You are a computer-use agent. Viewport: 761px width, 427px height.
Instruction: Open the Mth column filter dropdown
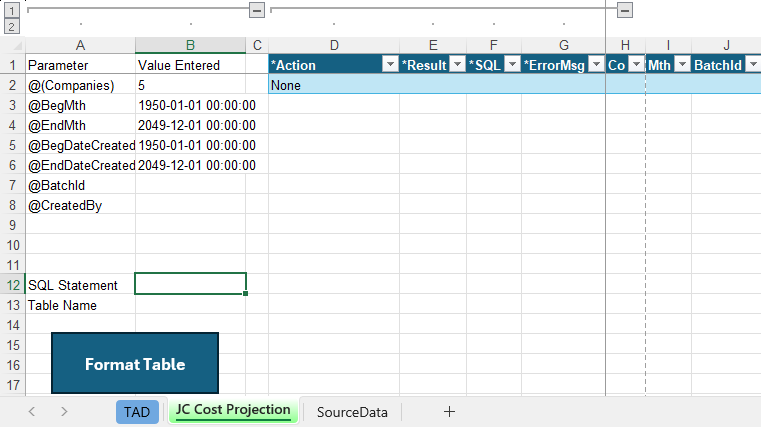(682, 64)
